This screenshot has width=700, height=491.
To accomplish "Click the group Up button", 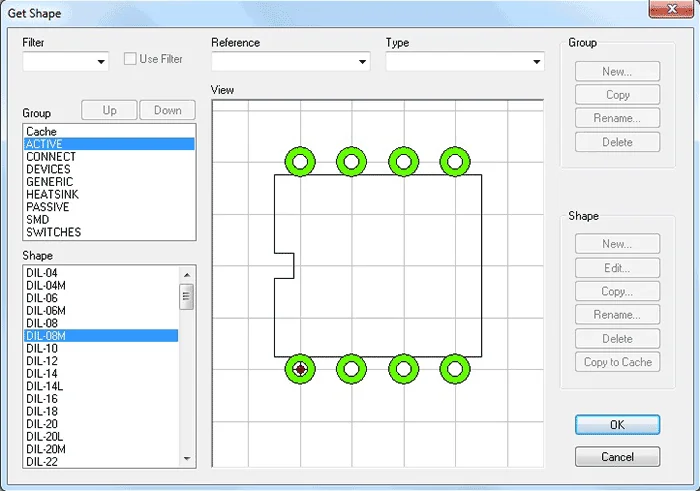I will pos(109,110).
